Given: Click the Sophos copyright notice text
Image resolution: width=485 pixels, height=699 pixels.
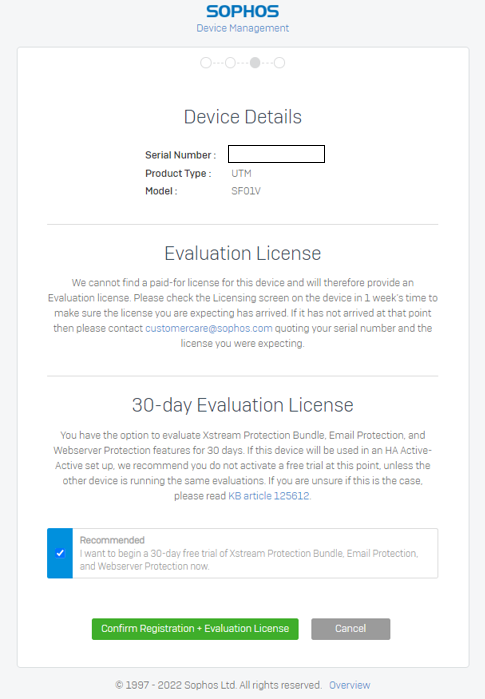Looking at the screenshot, I should pyautogui.click(x=218, y=685).
